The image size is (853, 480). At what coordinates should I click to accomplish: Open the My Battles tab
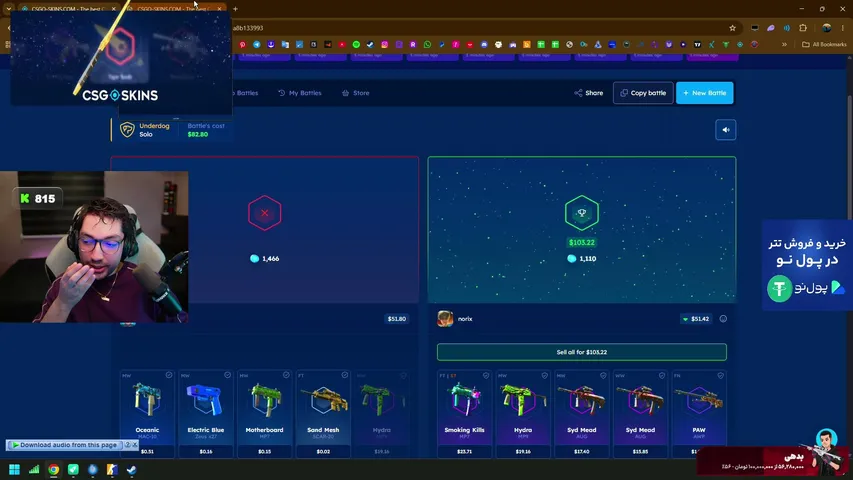300,93
